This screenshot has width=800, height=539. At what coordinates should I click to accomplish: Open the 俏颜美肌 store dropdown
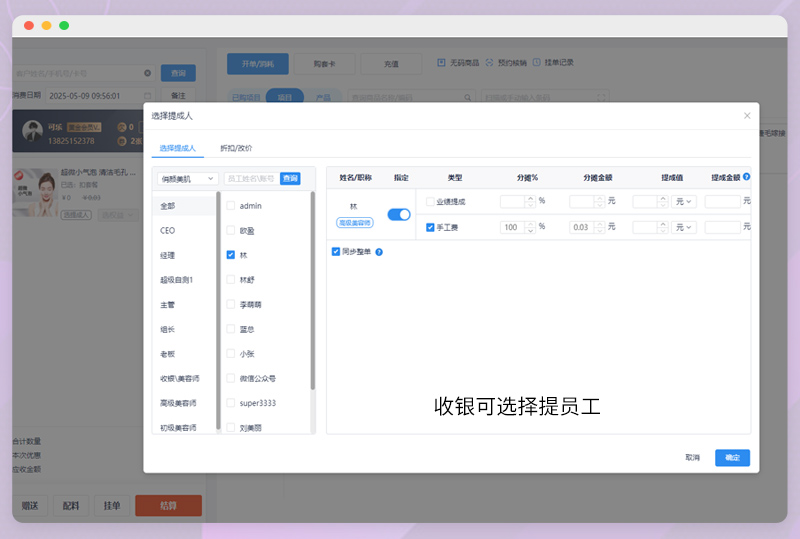pos(185,179)
